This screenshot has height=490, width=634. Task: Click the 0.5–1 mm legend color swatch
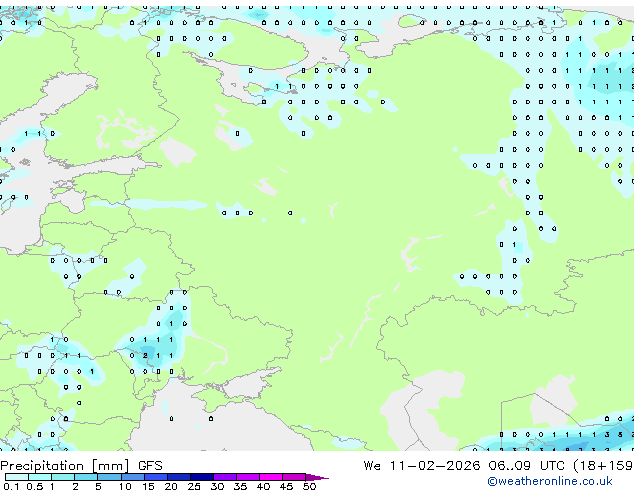40,477
